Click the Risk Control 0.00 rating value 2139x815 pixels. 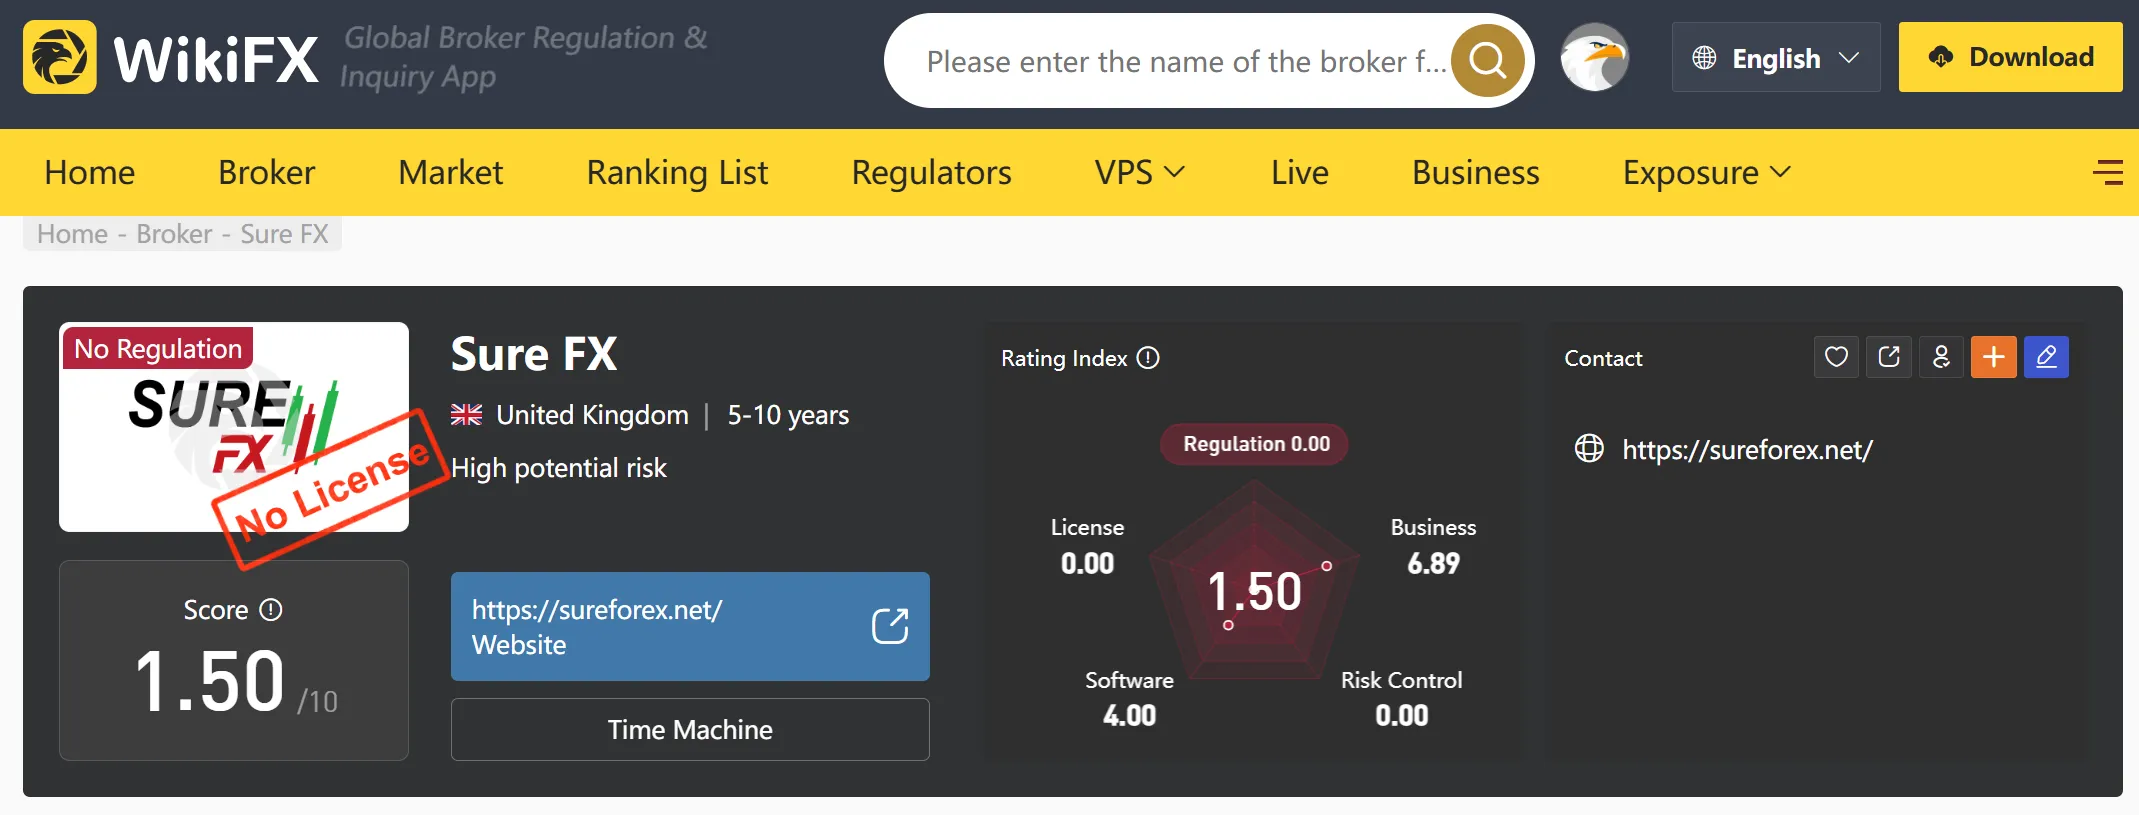1401,716
